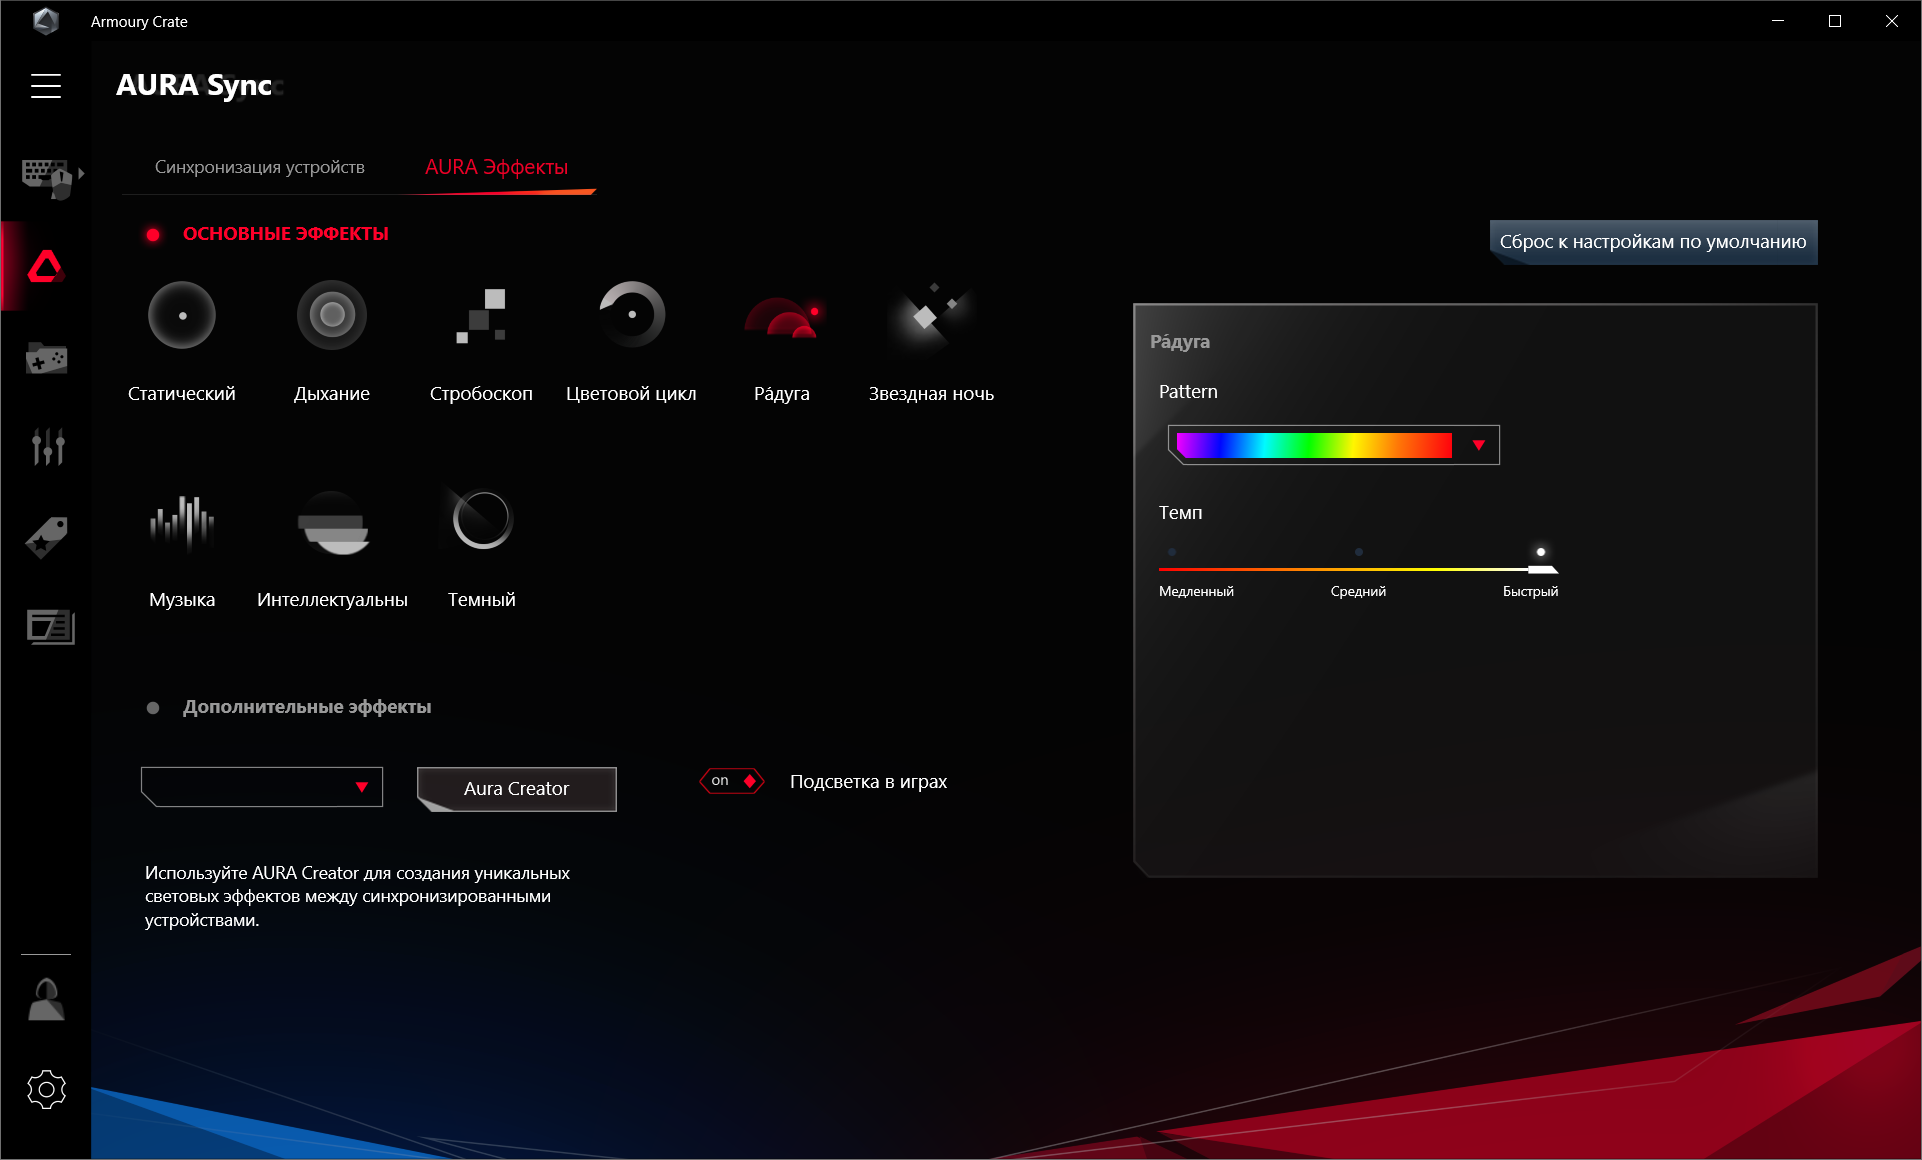Click the Aura Creator button

click(516, 789)
